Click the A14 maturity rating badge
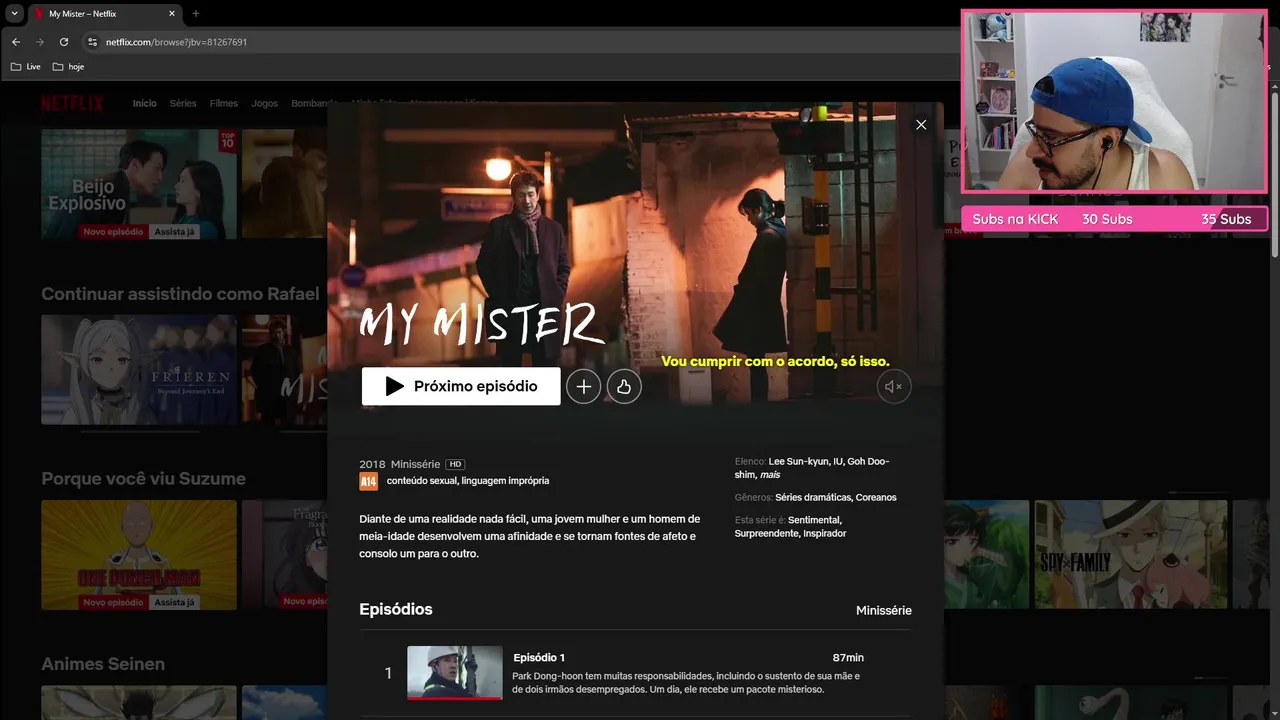 [368, 481]
